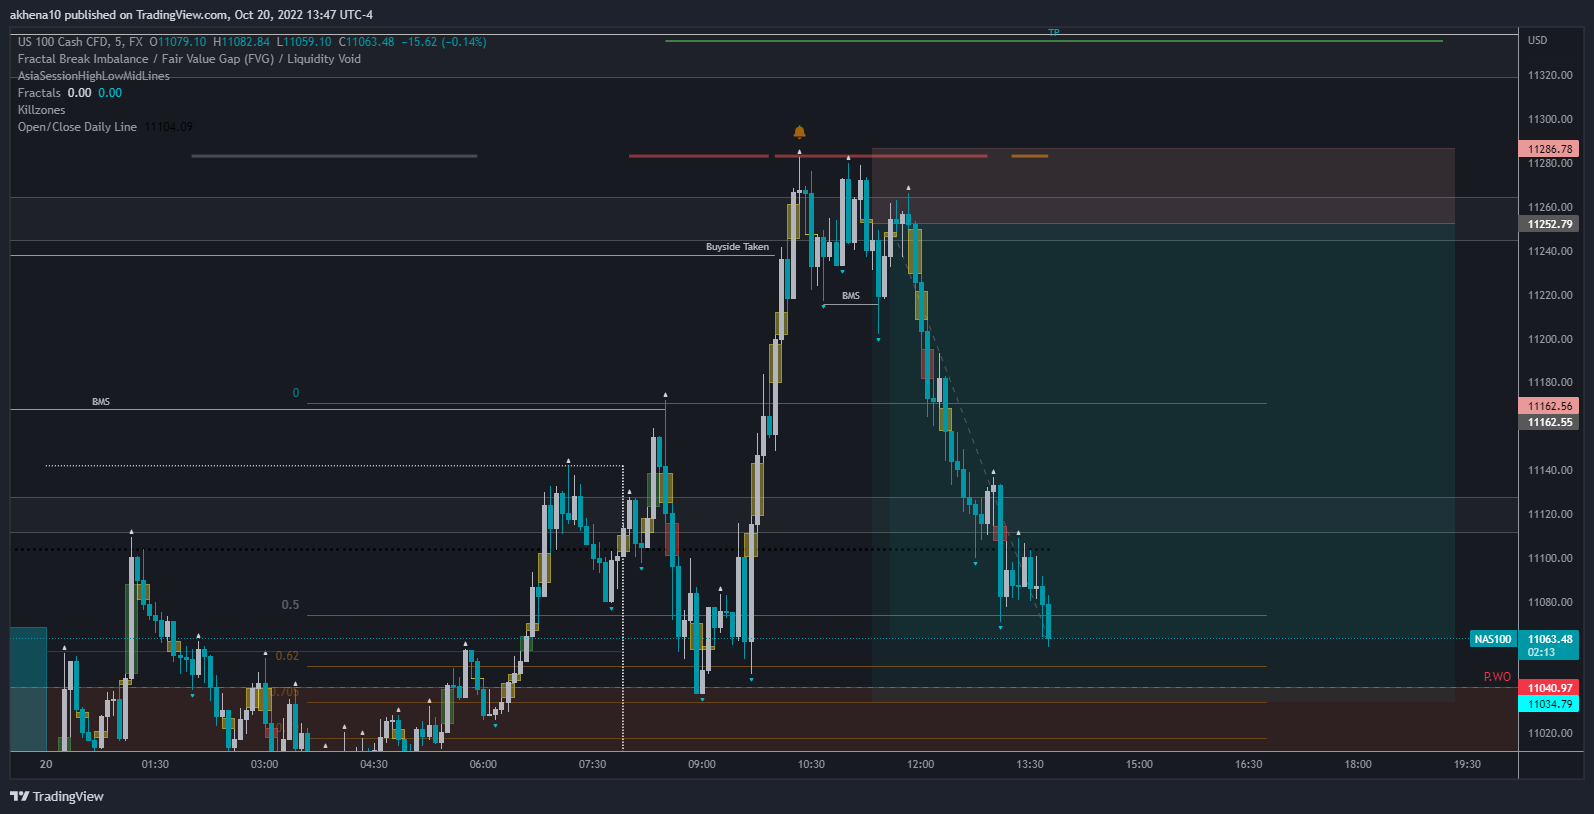Screen dimensions: 1594x814
Task: Click the 16:30 time axis label
Action: 1248,764
